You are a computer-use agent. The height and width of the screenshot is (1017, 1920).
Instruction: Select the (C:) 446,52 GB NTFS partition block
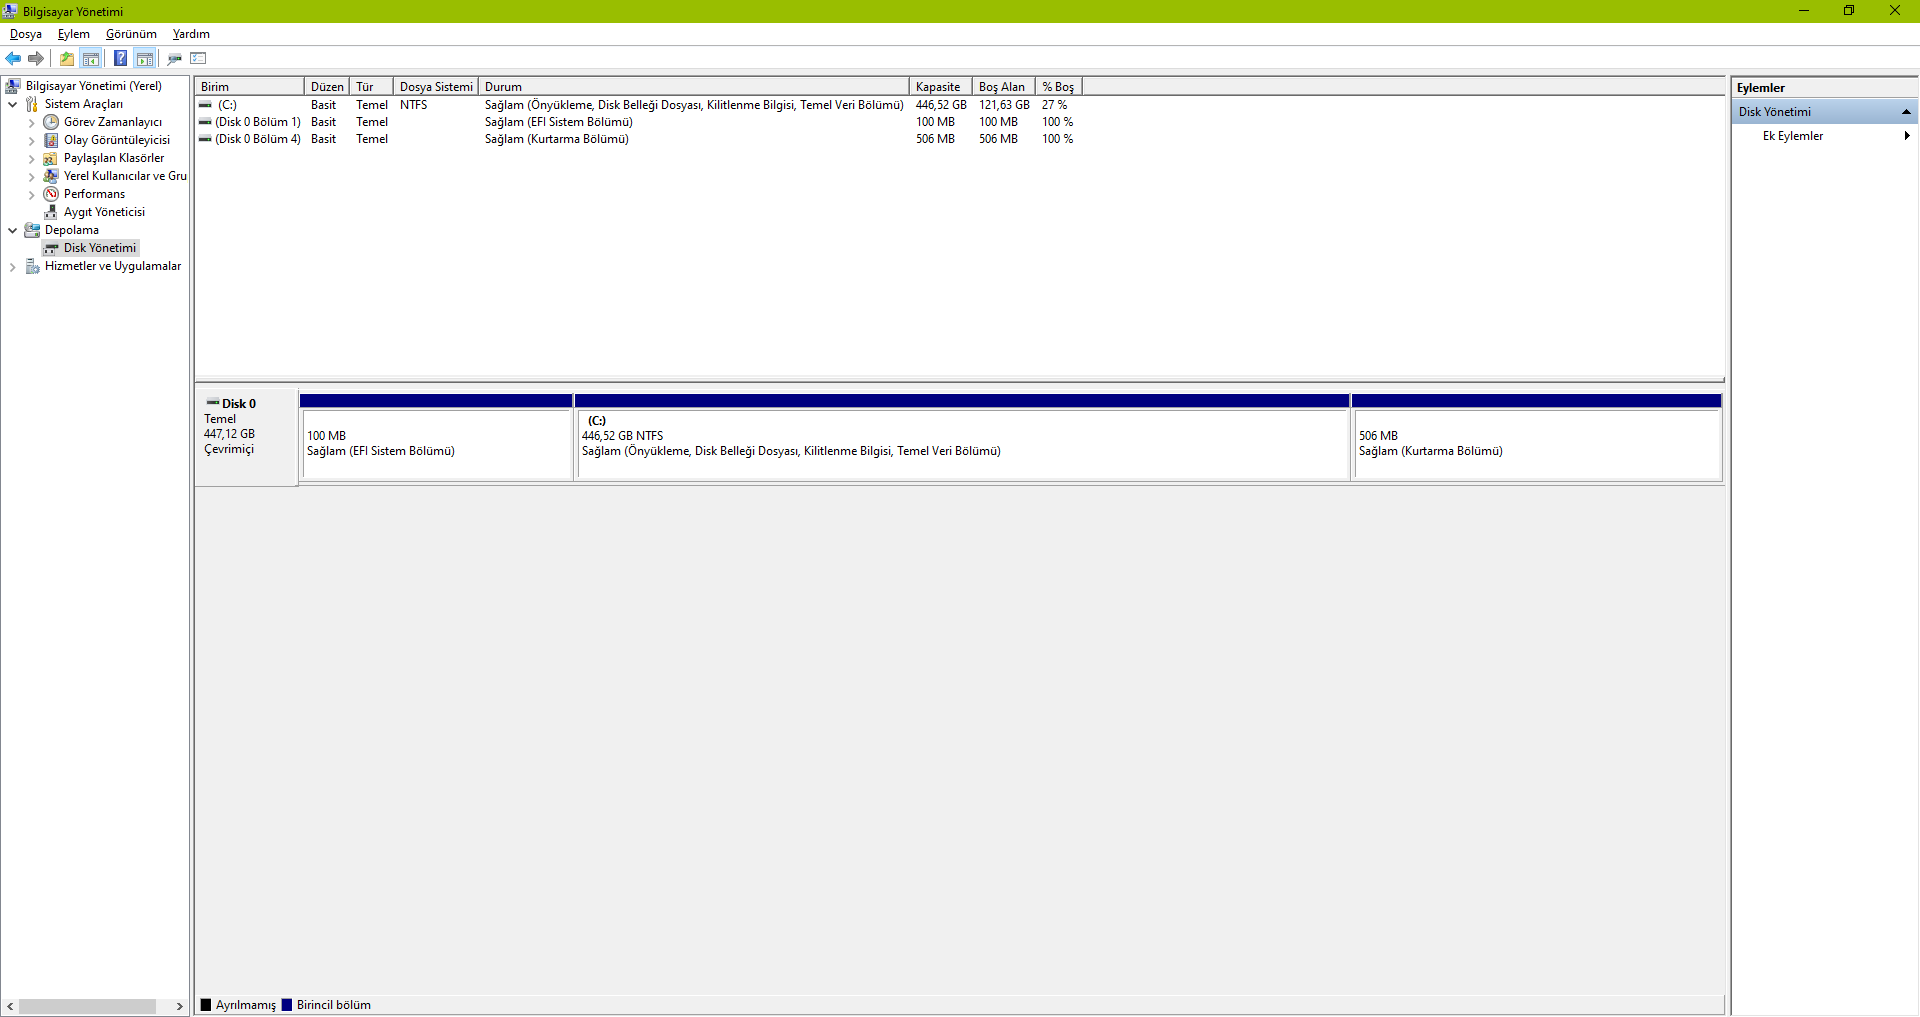tap(963, 437)
